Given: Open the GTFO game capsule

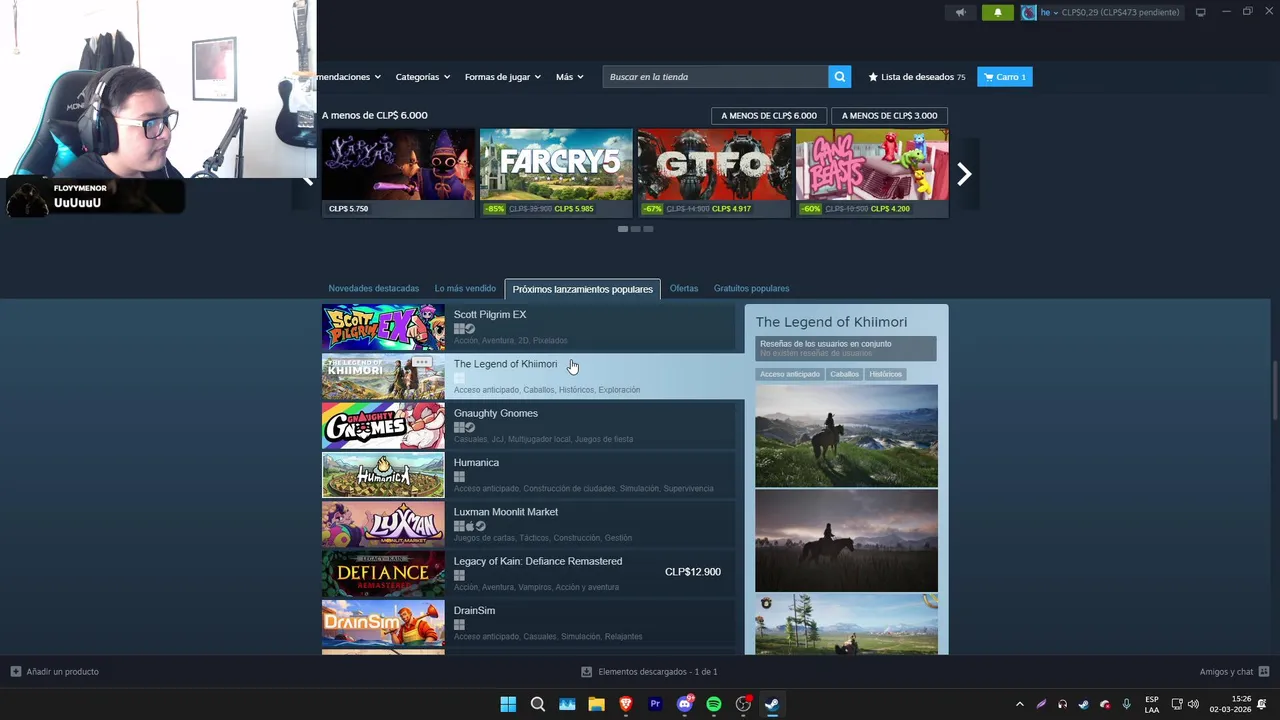Looking at the screenshot, I should click(x=714, y=173).
